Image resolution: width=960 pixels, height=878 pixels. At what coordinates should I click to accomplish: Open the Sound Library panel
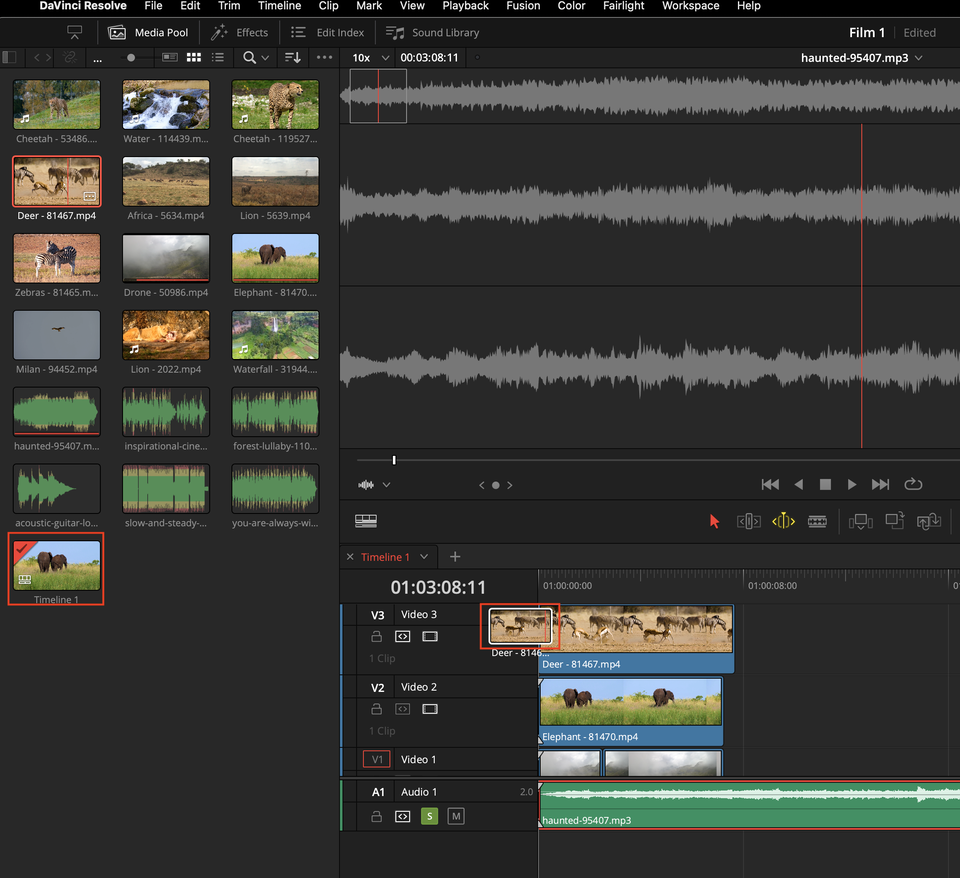pyautogui.click(x=431, y=32)
